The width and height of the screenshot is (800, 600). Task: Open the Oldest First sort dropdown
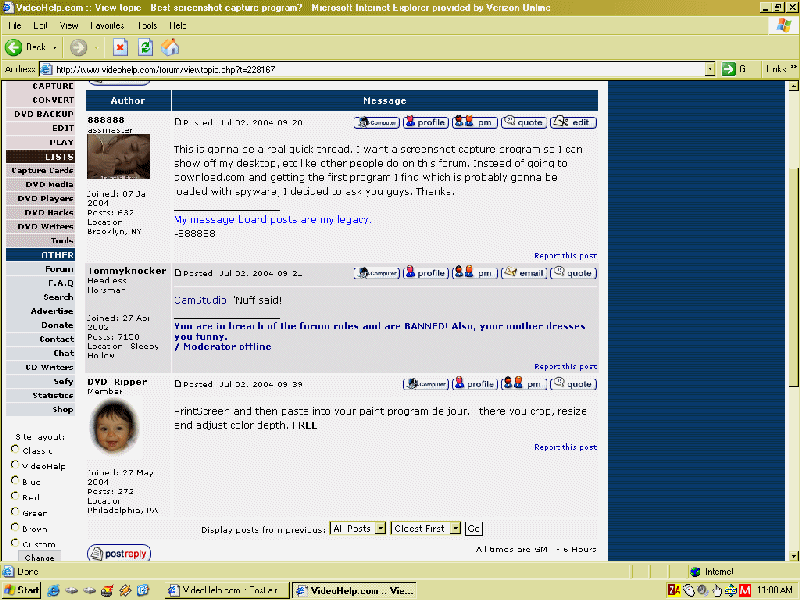(x=426, y=529)
